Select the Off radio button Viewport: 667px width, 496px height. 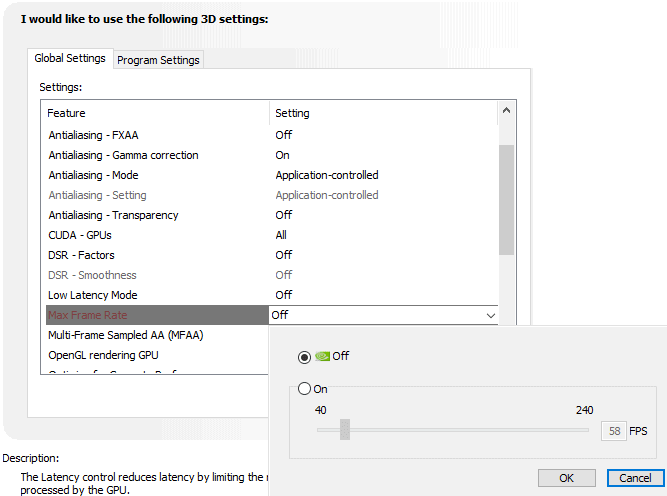pos(303,356)
